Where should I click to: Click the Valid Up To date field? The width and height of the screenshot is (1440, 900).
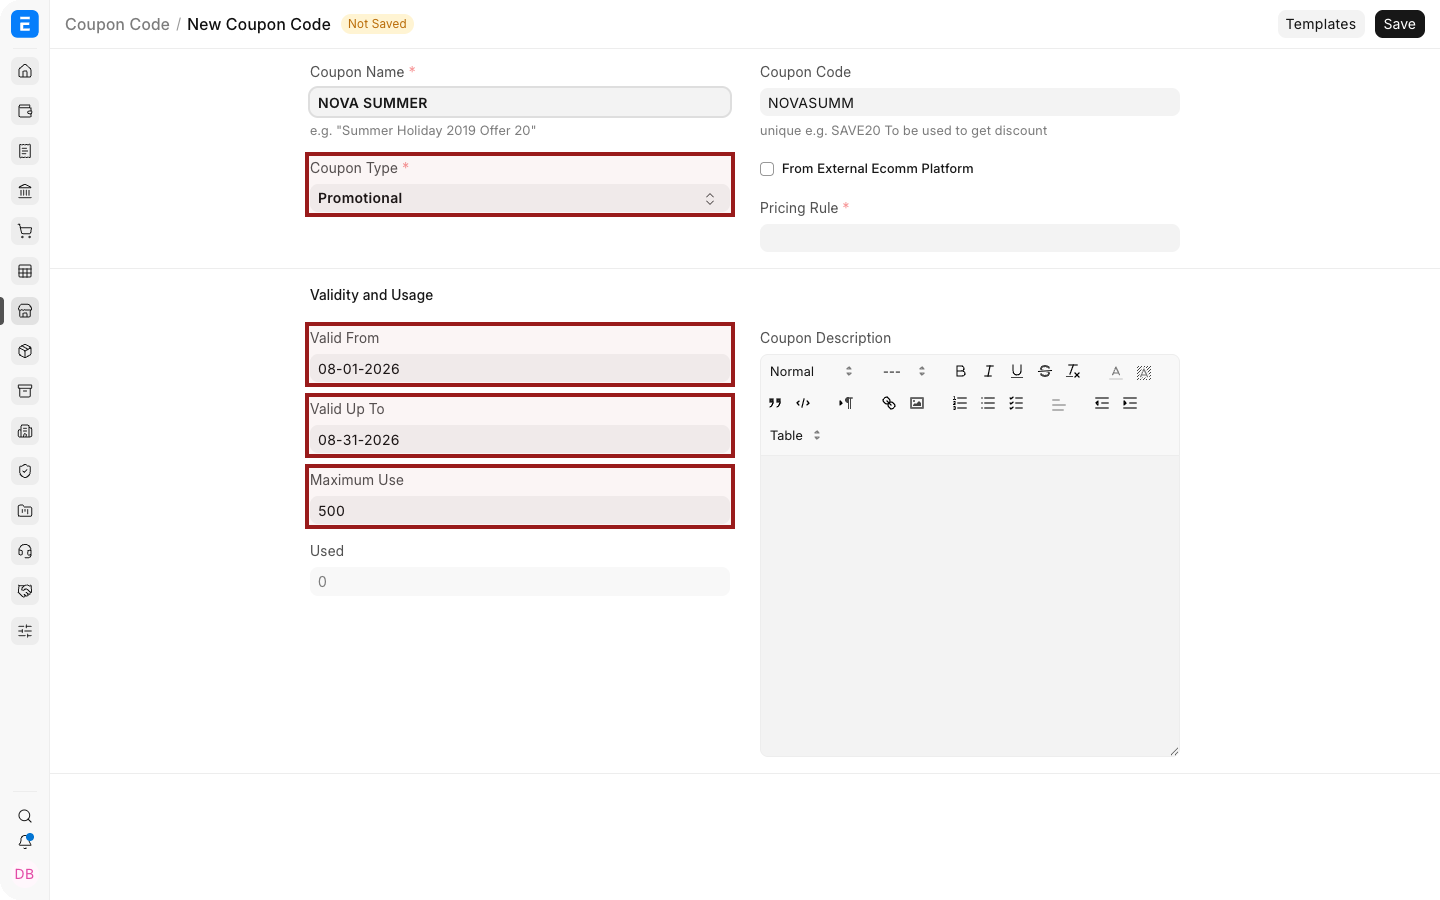click(x=520, y=440)
